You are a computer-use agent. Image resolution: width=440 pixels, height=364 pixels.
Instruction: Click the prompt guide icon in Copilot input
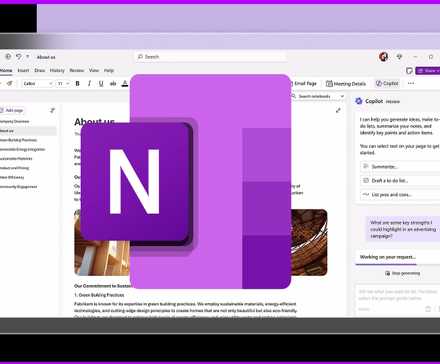tap(428, 309)
